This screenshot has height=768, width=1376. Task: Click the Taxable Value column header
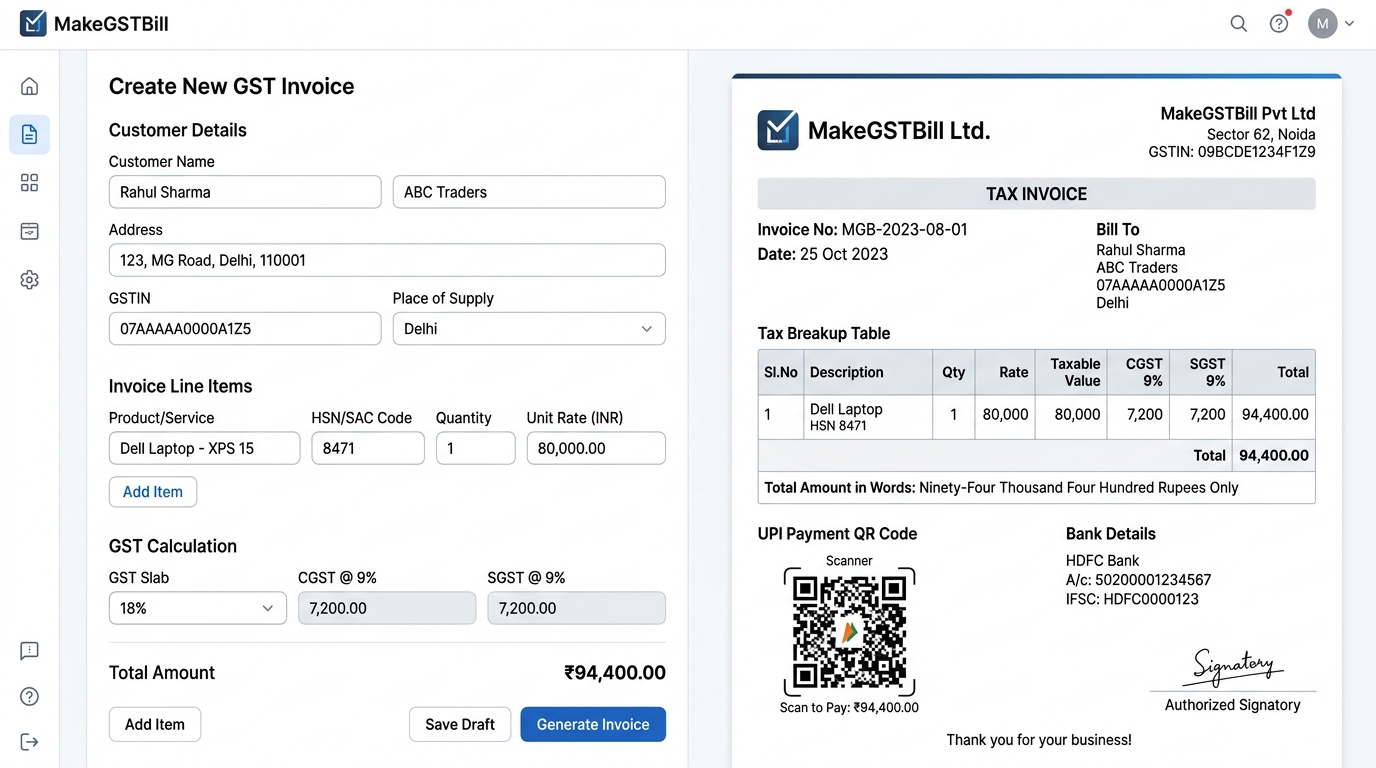tap(1072, 372)
